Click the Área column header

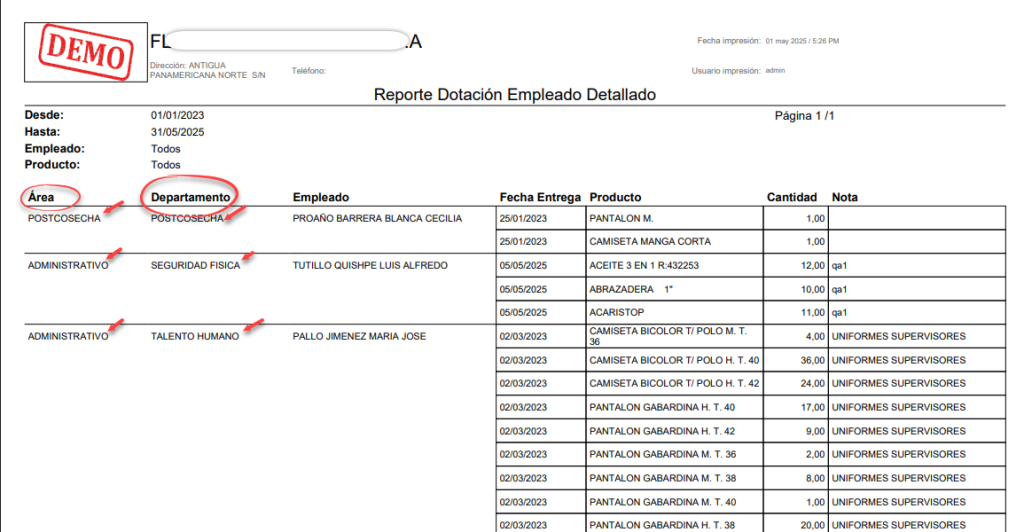(x=41, y=197)
